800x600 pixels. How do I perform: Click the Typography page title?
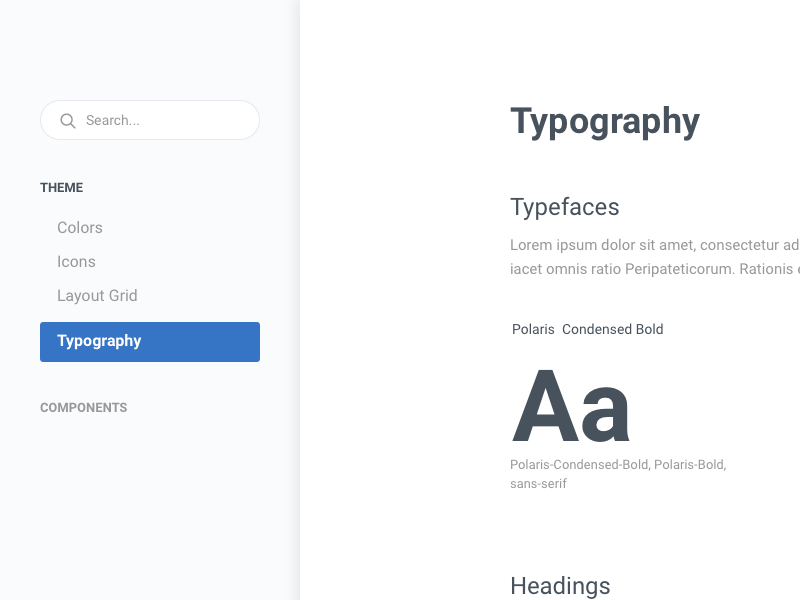[x=604, y=121]
